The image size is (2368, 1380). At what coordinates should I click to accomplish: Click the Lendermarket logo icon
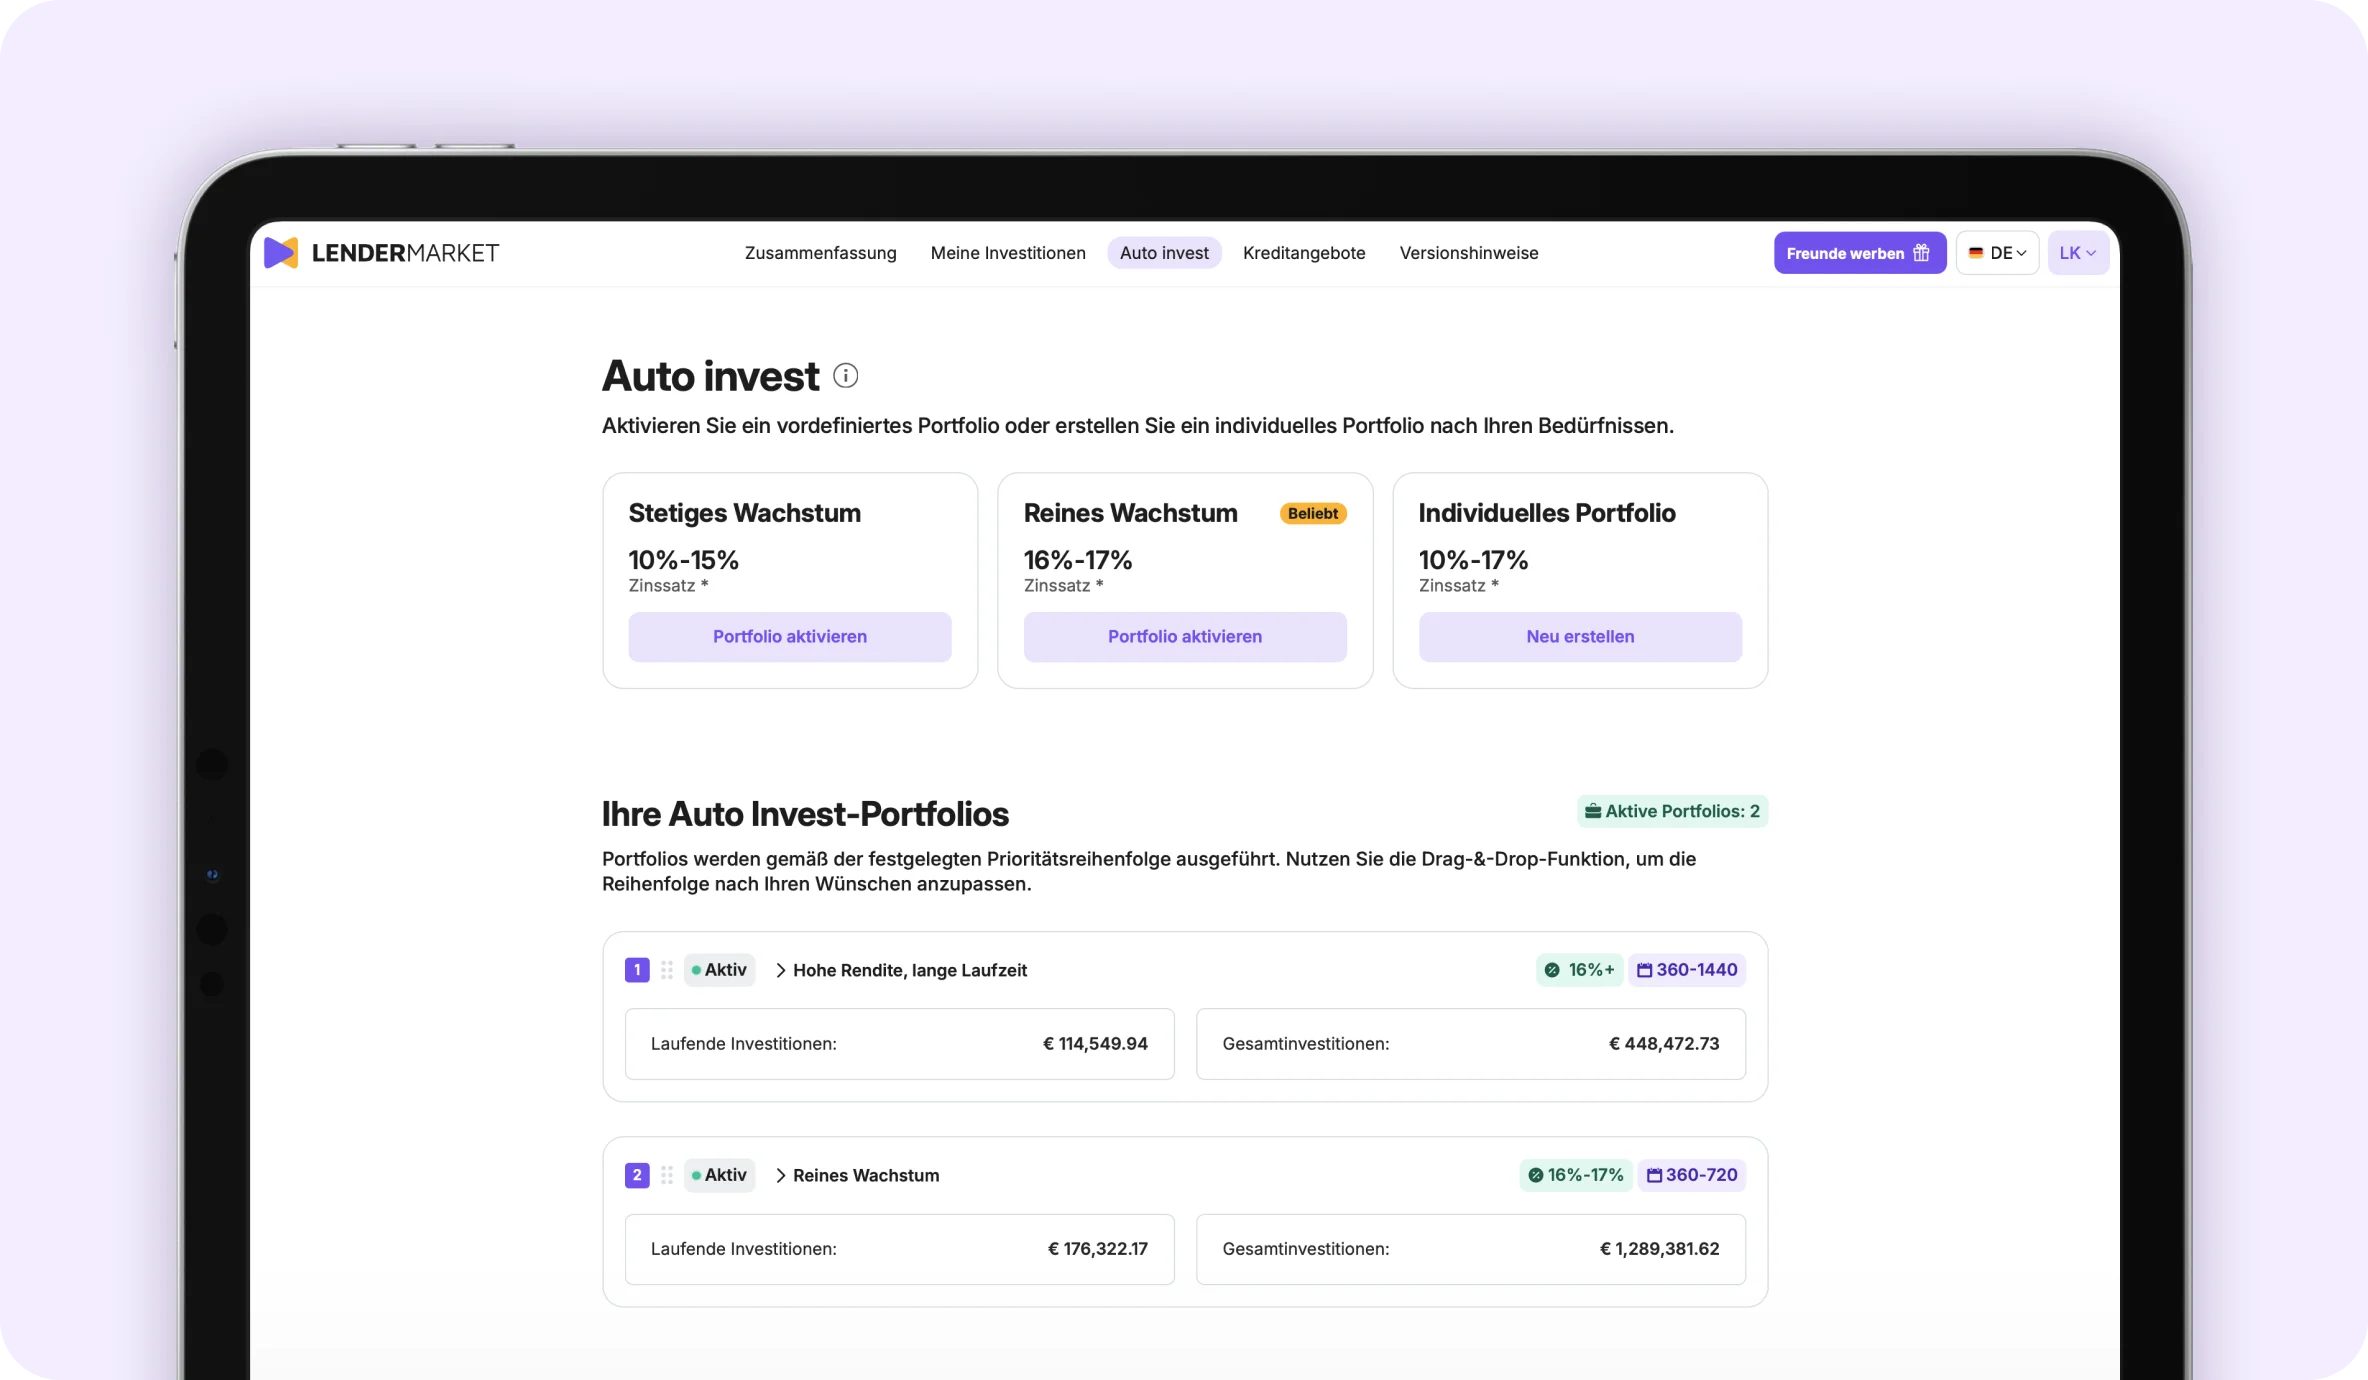pos(281,253)
